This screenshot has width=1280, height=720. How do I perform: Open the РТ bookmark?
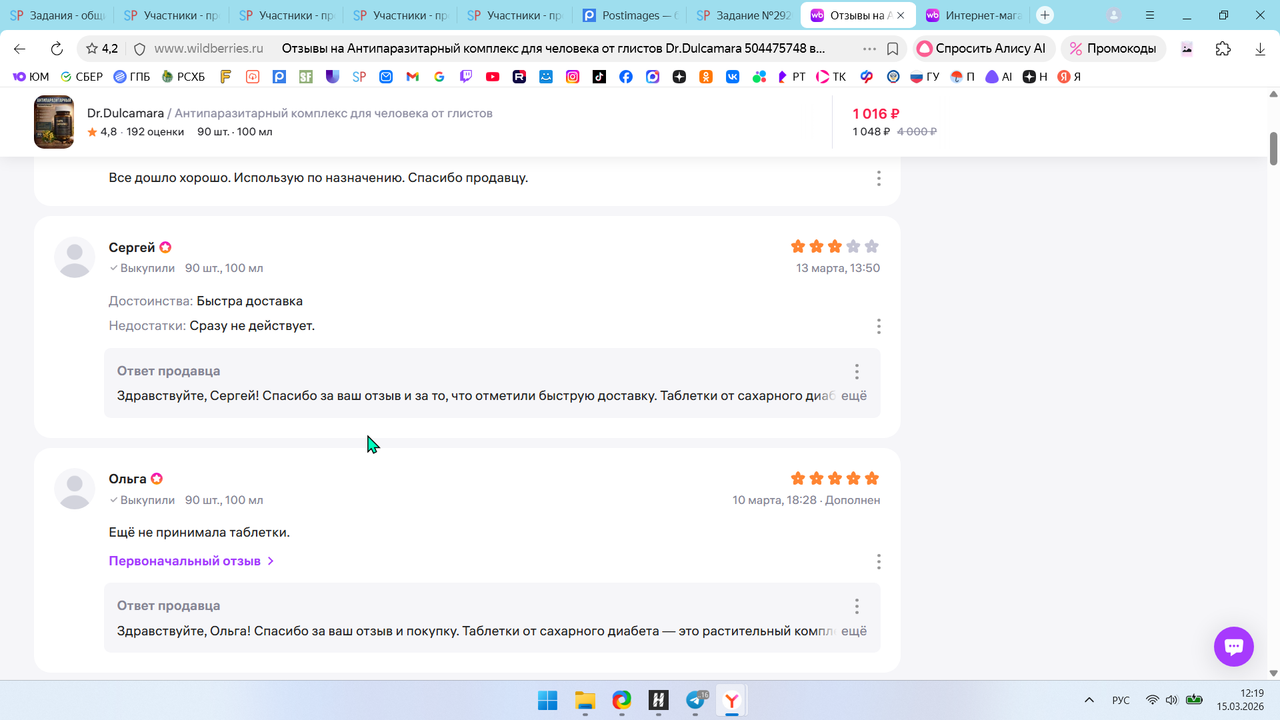(791, 76)
